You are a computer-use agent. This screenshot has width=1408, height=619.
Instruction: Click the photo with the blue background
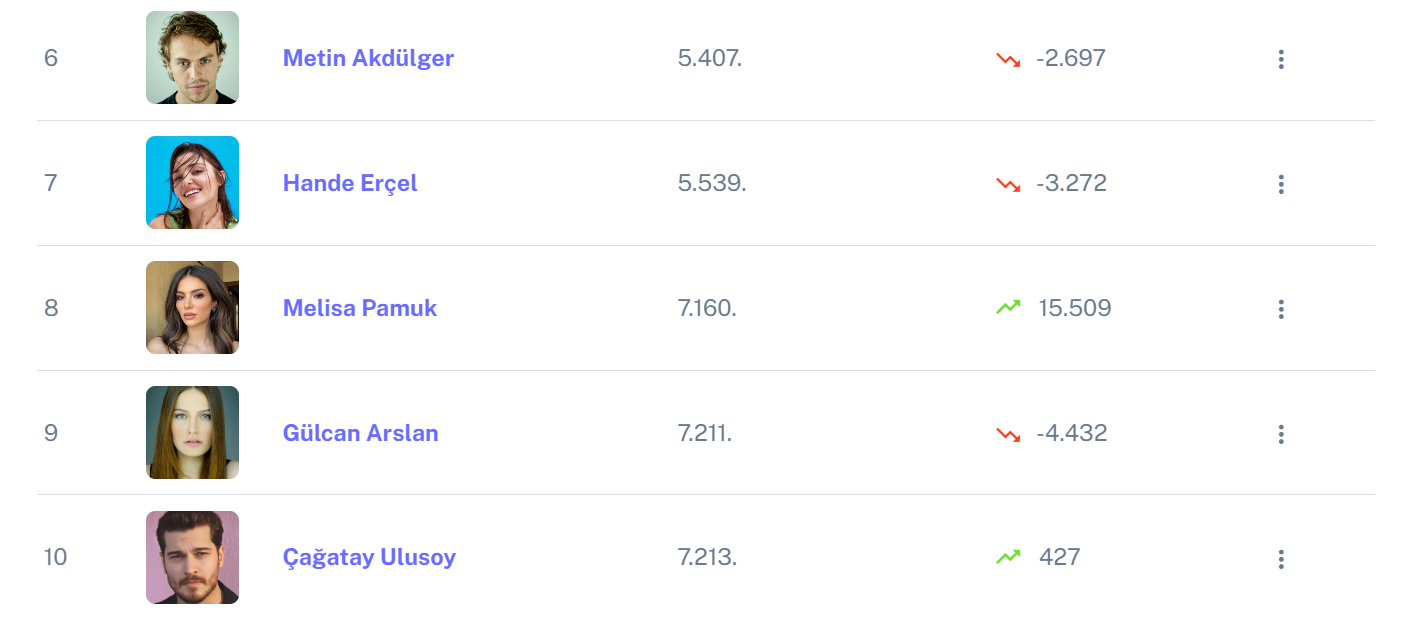coord(192,183)
